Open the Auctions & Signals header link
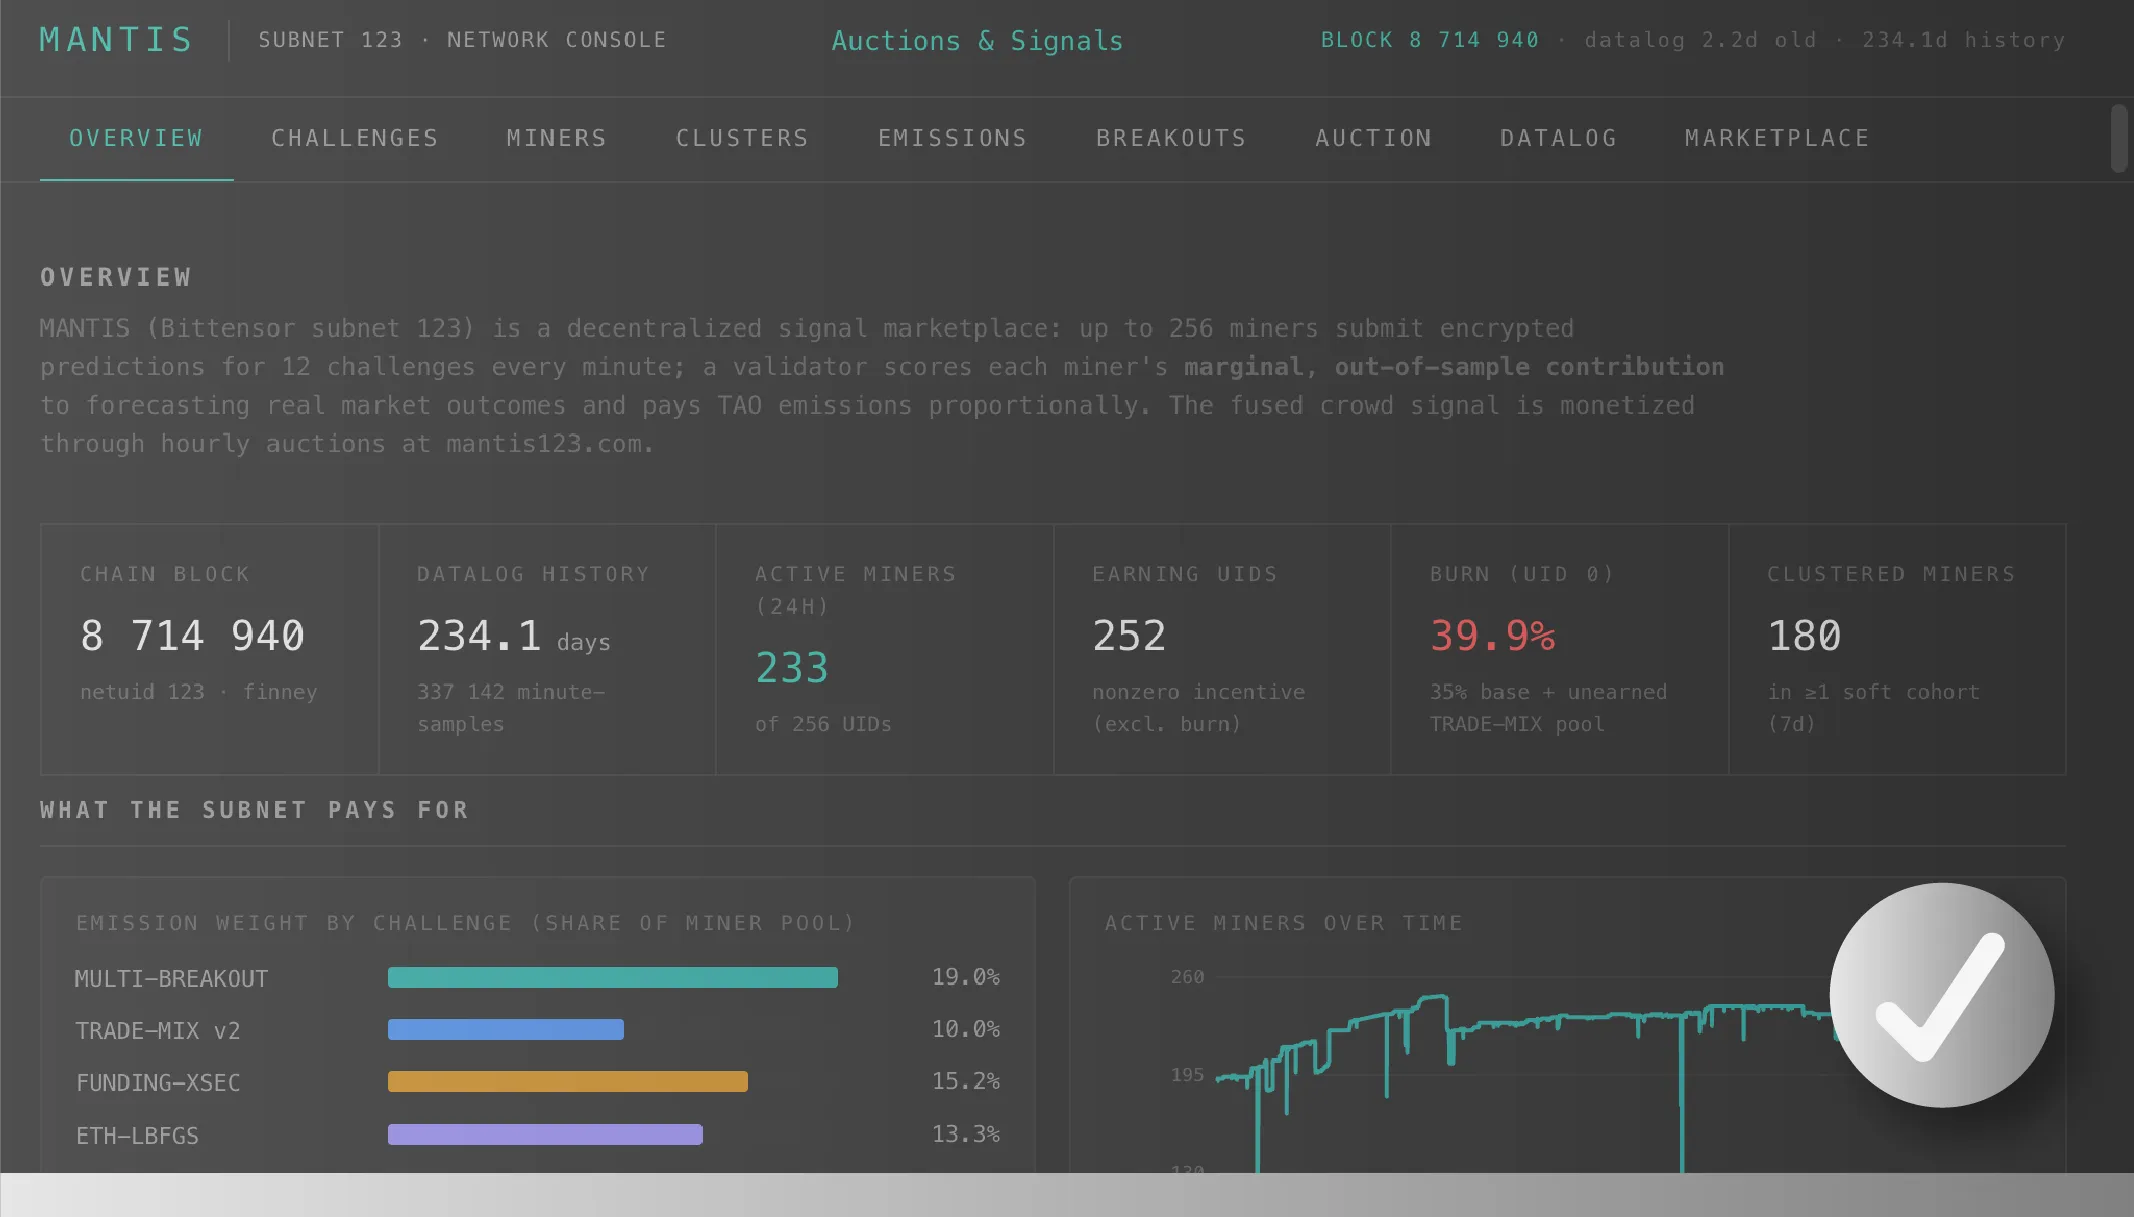 point(977,41)
